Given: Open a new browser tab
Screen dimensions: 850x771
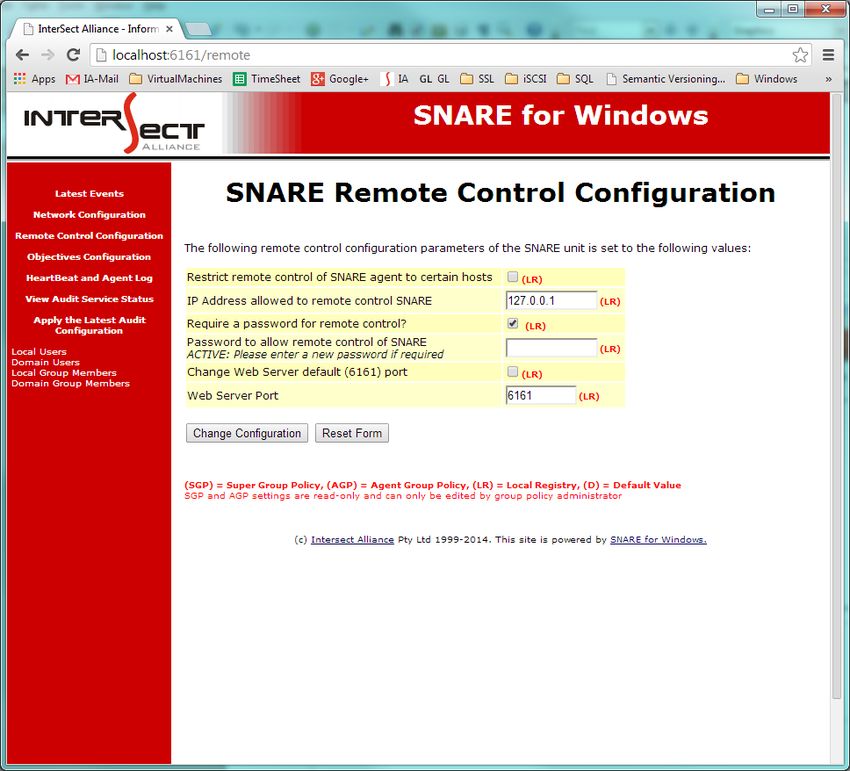Looking at the screenshot, I should click(x=198, y=29).
